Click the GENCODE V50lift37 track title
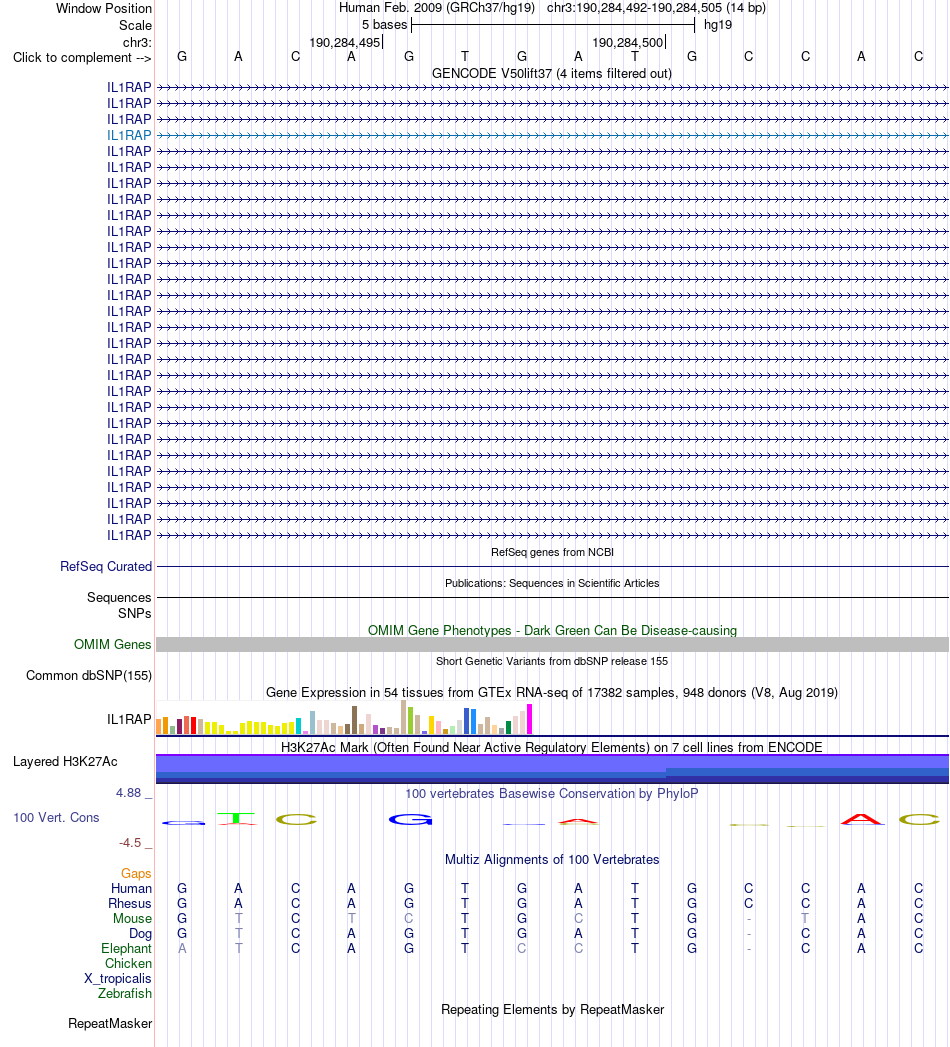Viewport: 950px width, 1047px height. point(551,73)
